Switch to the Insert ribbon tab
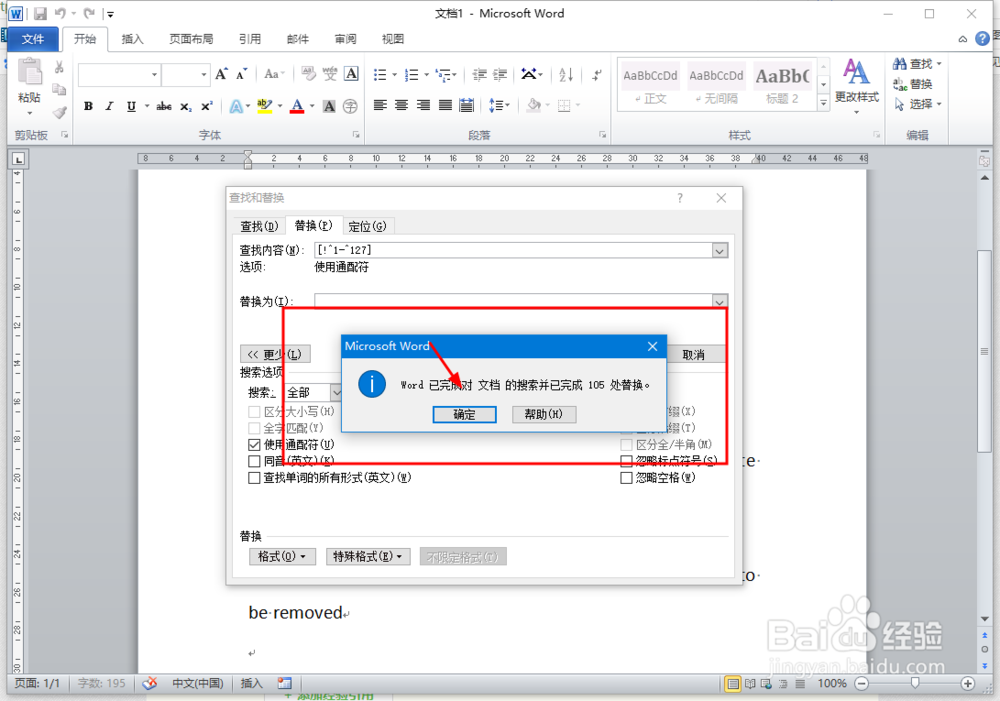 click(132, 40)
